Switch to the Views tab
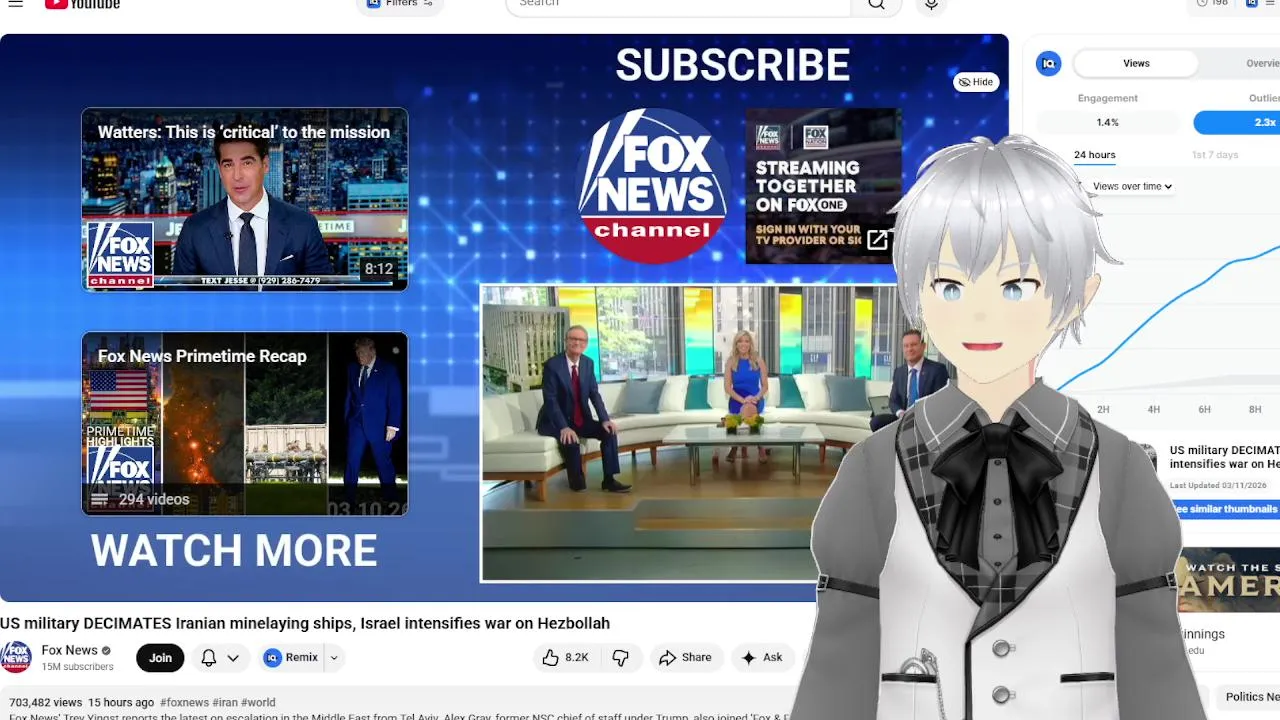 click(x=1136, y=63)
